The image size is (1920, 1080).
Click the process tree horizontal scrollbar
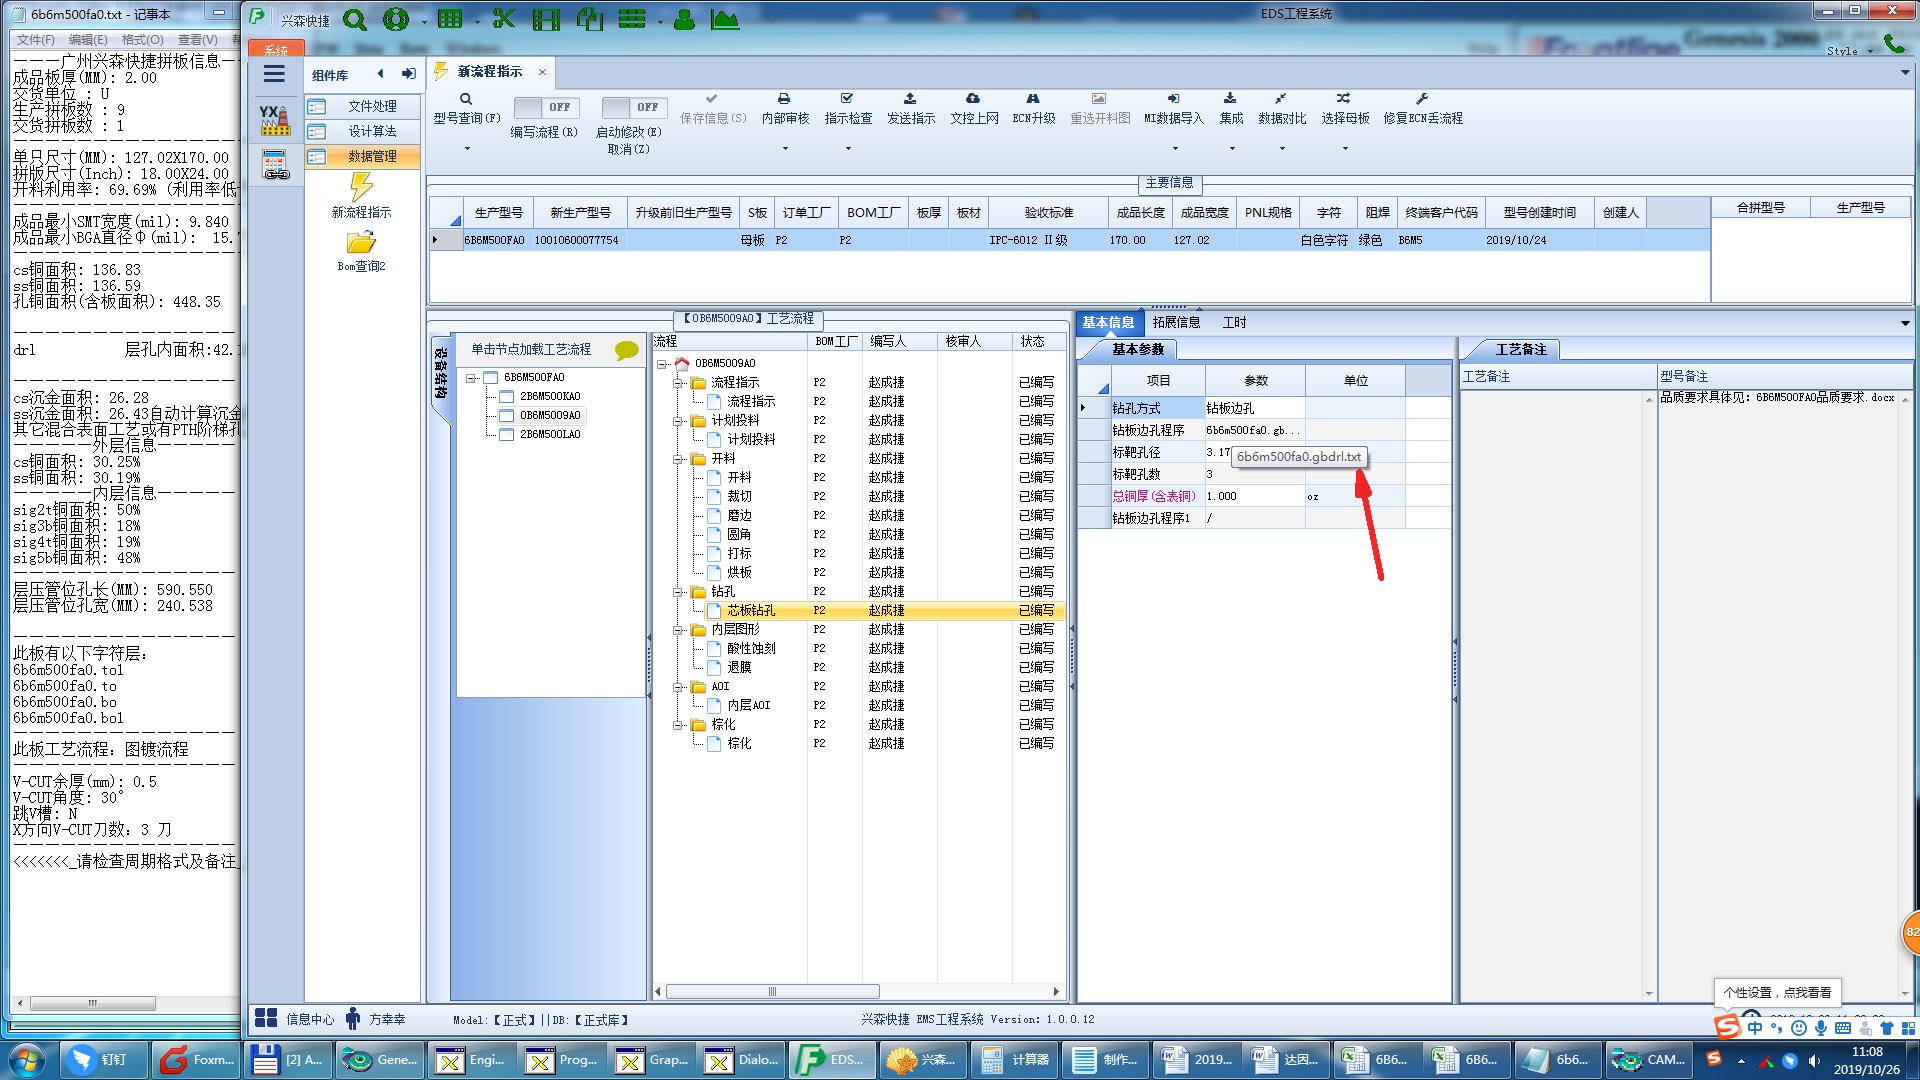coord(771,992)
